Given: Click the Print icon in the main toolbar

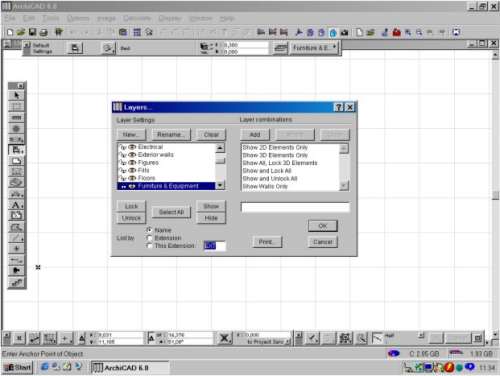Looking at the screenshot, I should 44,32.
